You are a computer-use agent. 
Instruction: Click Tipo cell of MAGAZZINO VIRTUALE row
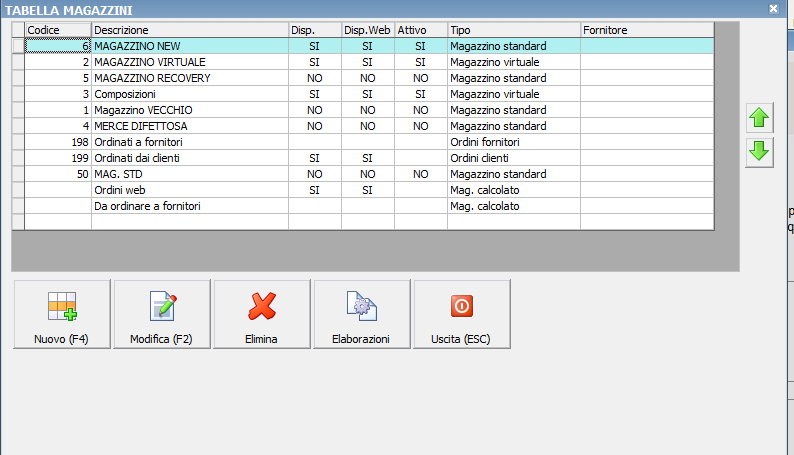coord(514,62)
